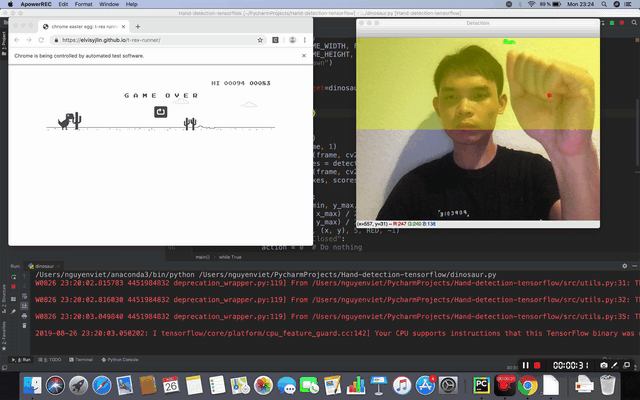Open the Chrome profile avatar icon
640x400 pixels.
click(292, 40)
